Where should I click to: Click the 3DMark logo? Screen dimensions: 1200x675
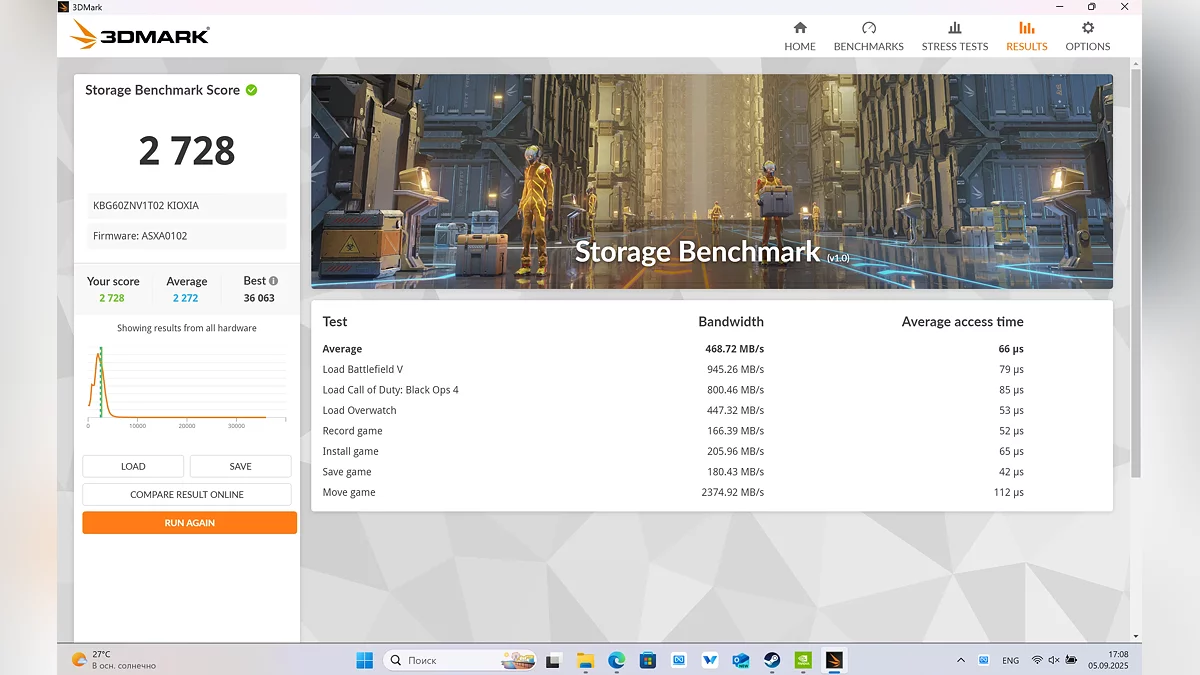click(140, 36)
